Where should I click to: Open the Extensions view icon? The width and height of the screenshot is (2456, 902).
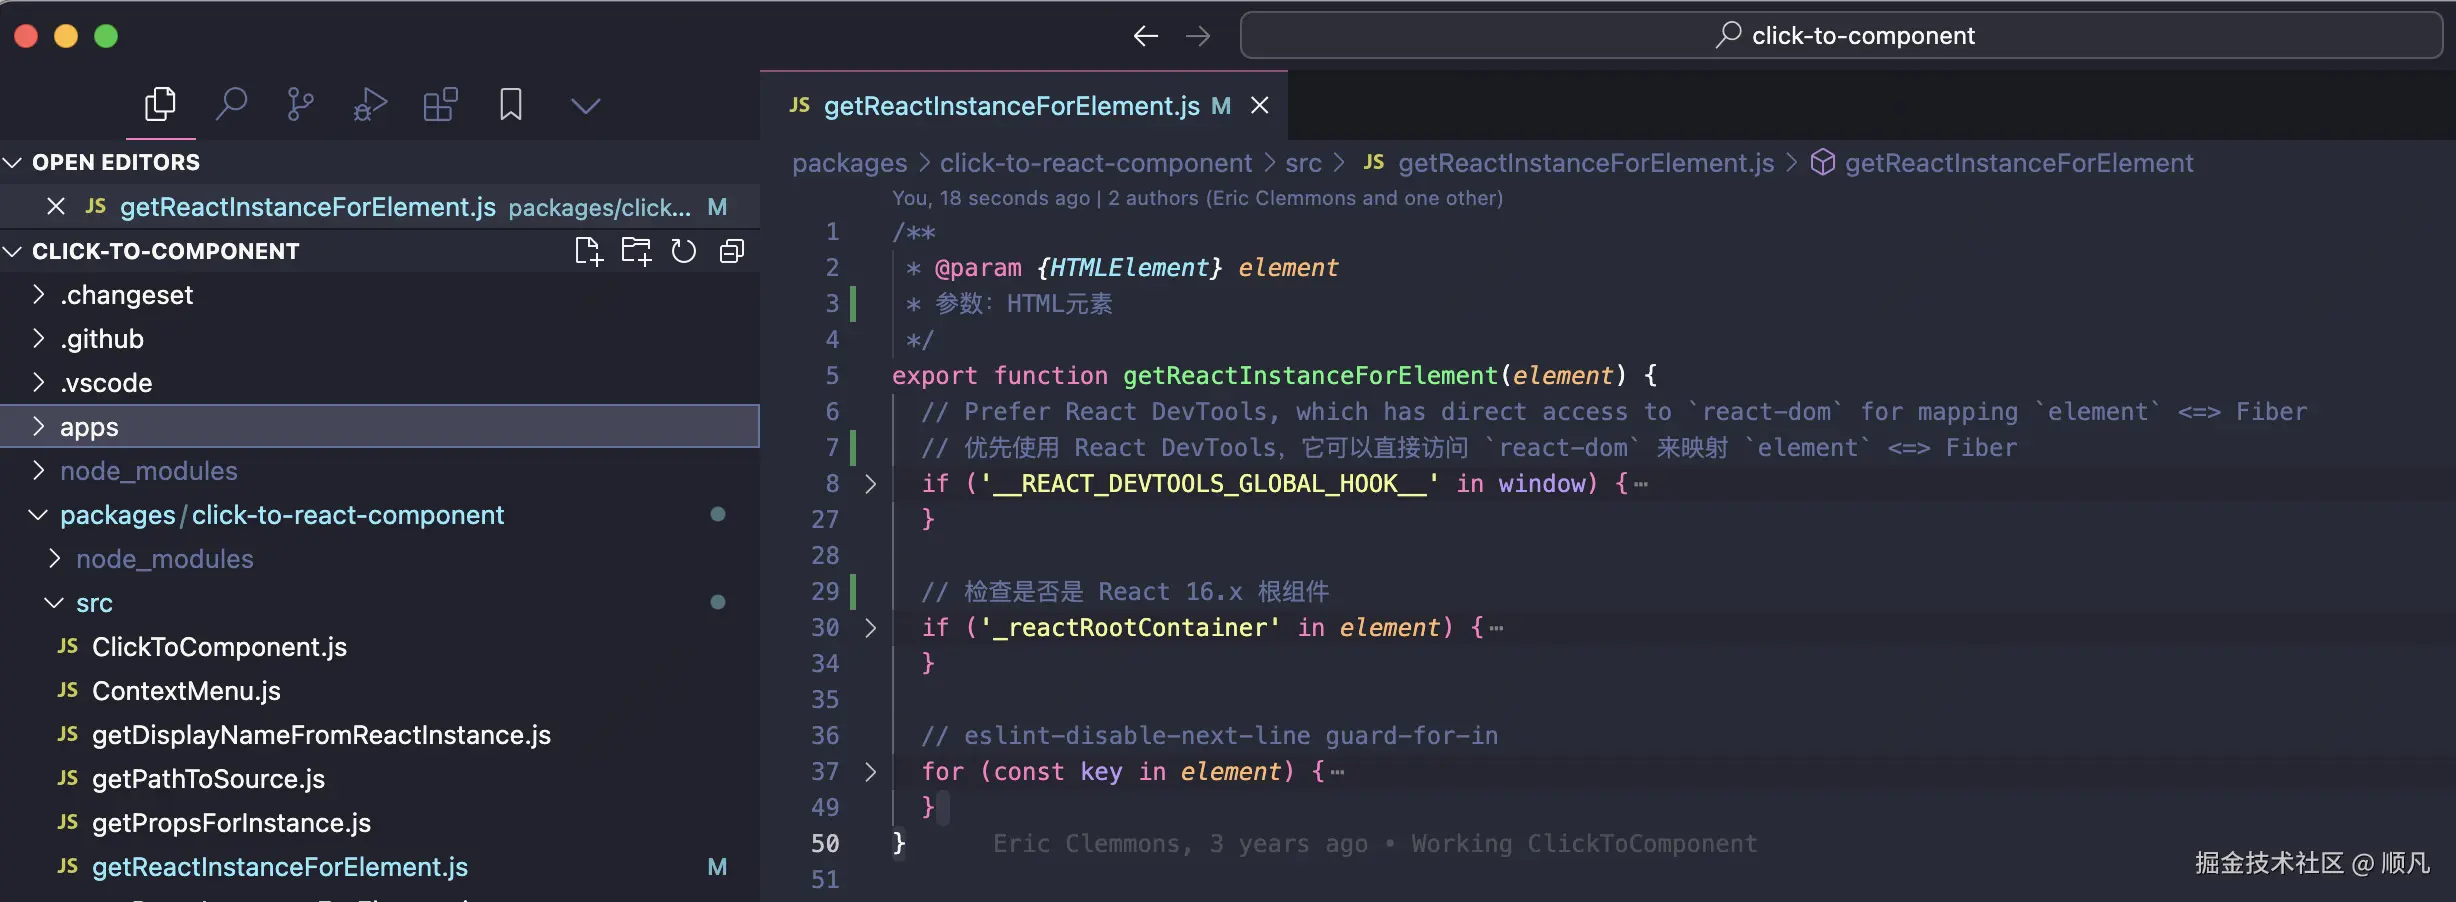[x=440, y=104]
